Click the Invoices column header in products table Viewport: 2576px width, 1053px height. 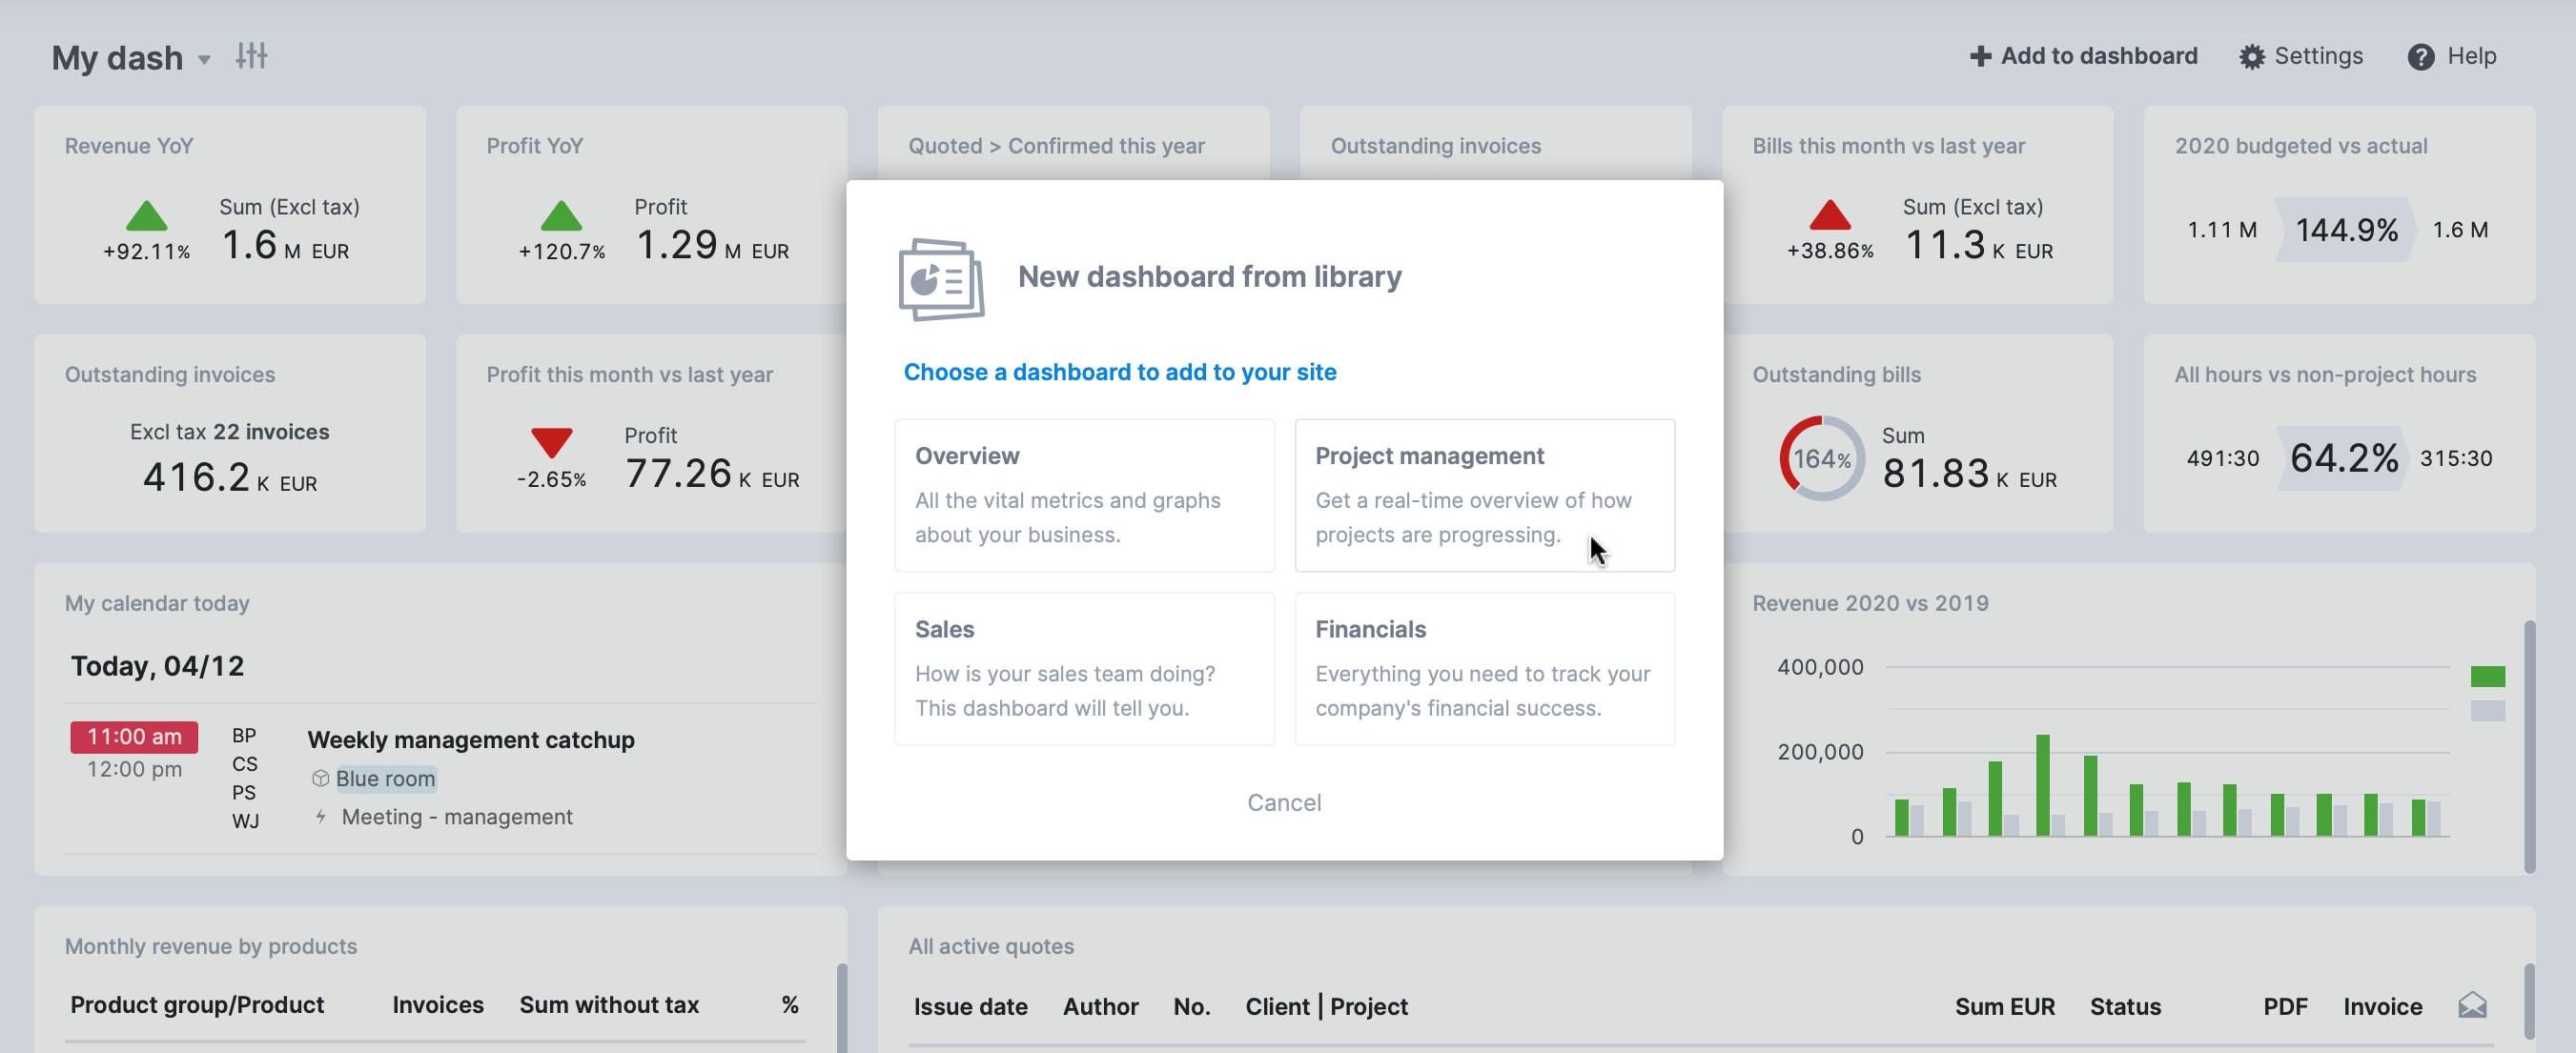pos(438,1004)
